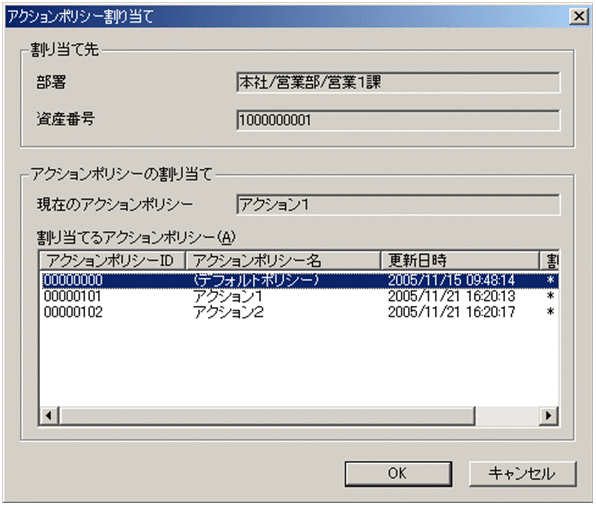Sort by 更新日時 column header
The width and height of the screenshot is (596, 507).
tap(460, 261)
